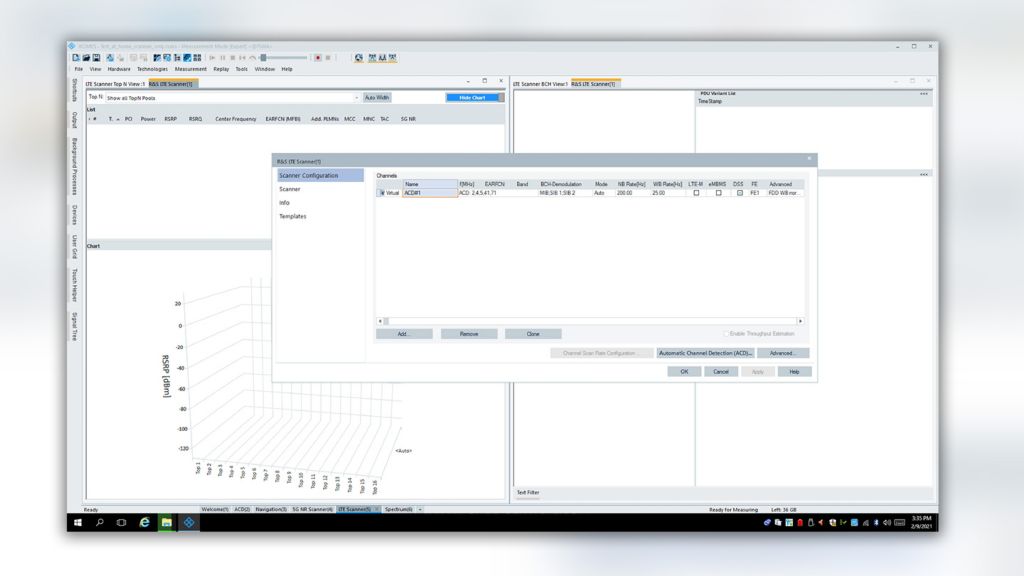Add a new scanner channel
This screenshot has height=576, width=1024.
pos(405,333)
